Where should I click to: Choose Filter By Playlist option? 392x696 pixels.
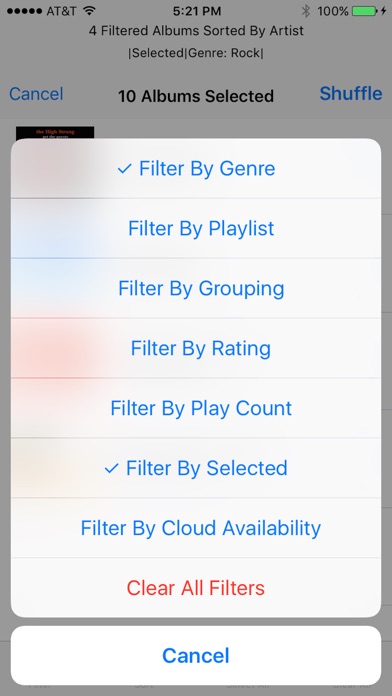(x=196, y=228)
